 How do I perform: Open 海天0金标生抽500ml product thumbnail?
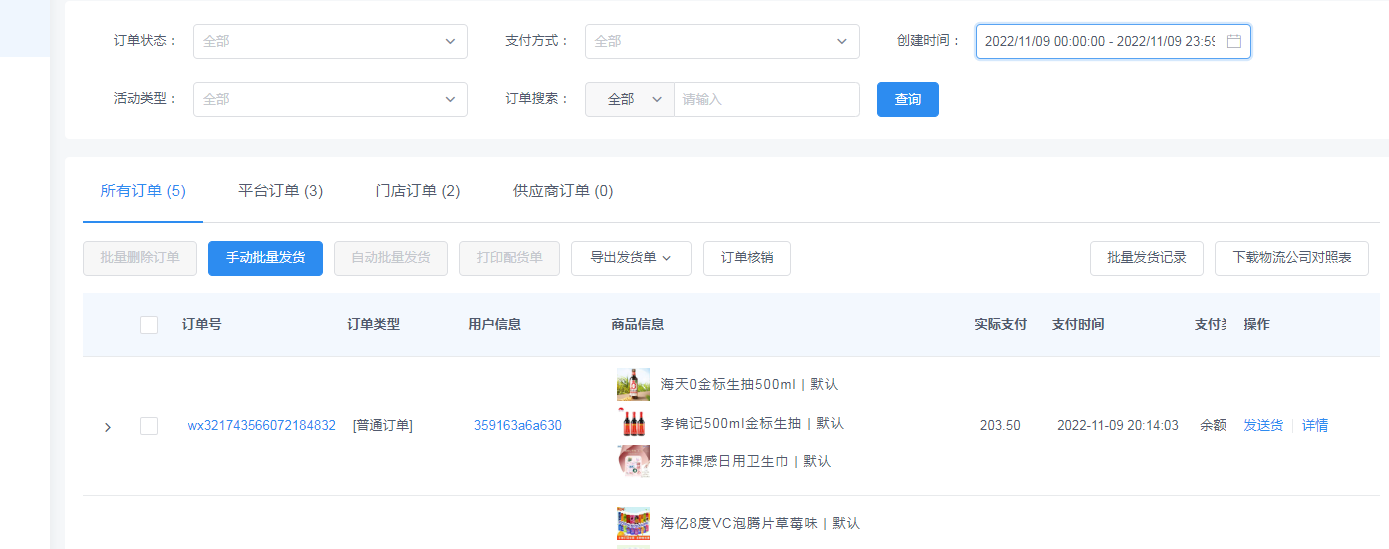point(633,384)
